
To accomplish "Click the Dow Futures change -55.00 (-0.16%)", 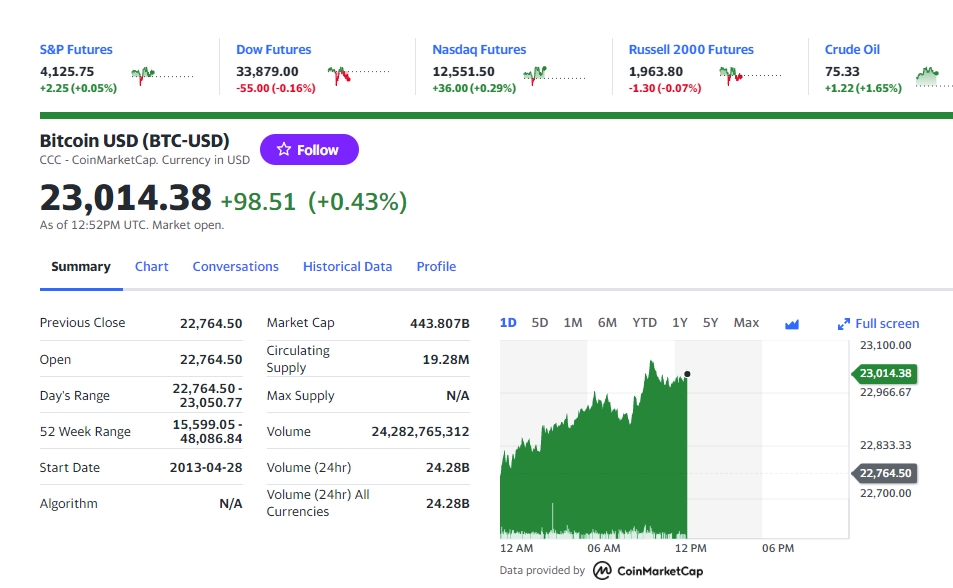I will pos(276,88).
